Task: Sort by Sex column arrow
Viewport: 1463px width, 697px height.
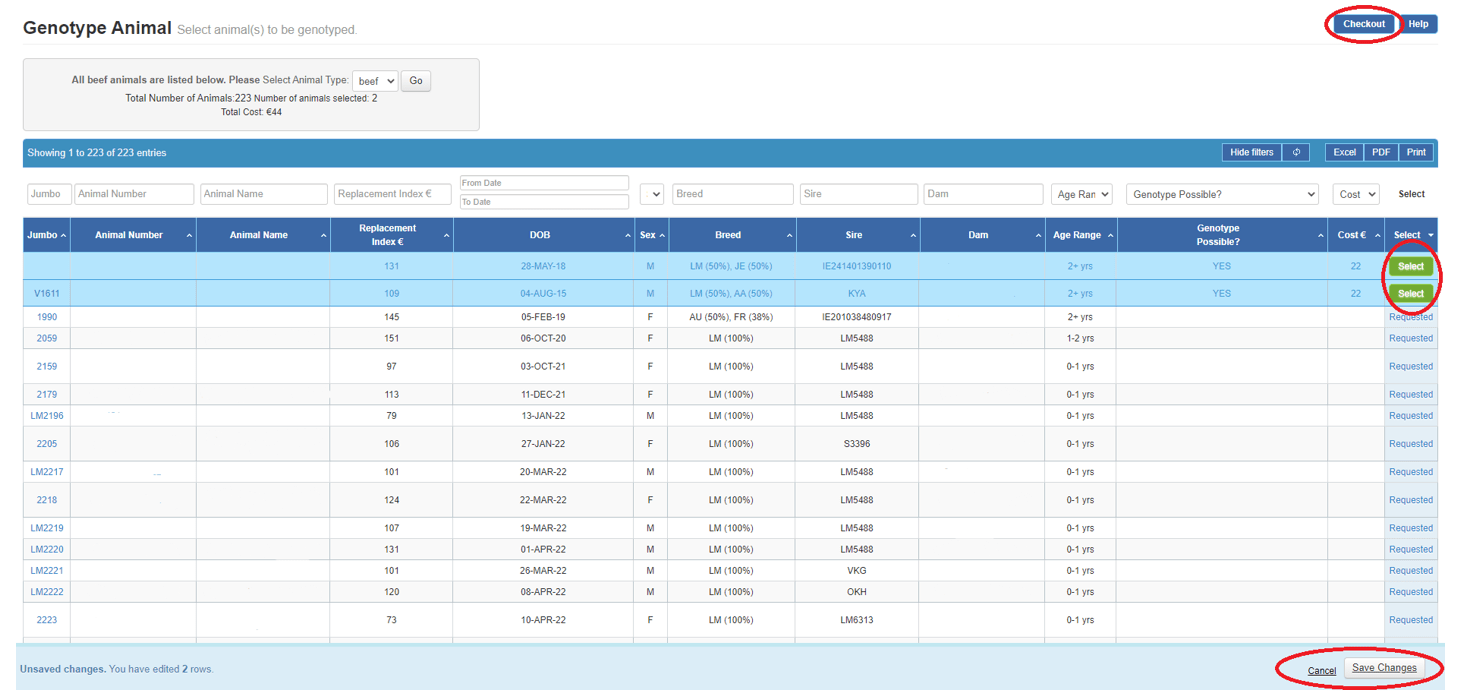Action: coord(662,236)
